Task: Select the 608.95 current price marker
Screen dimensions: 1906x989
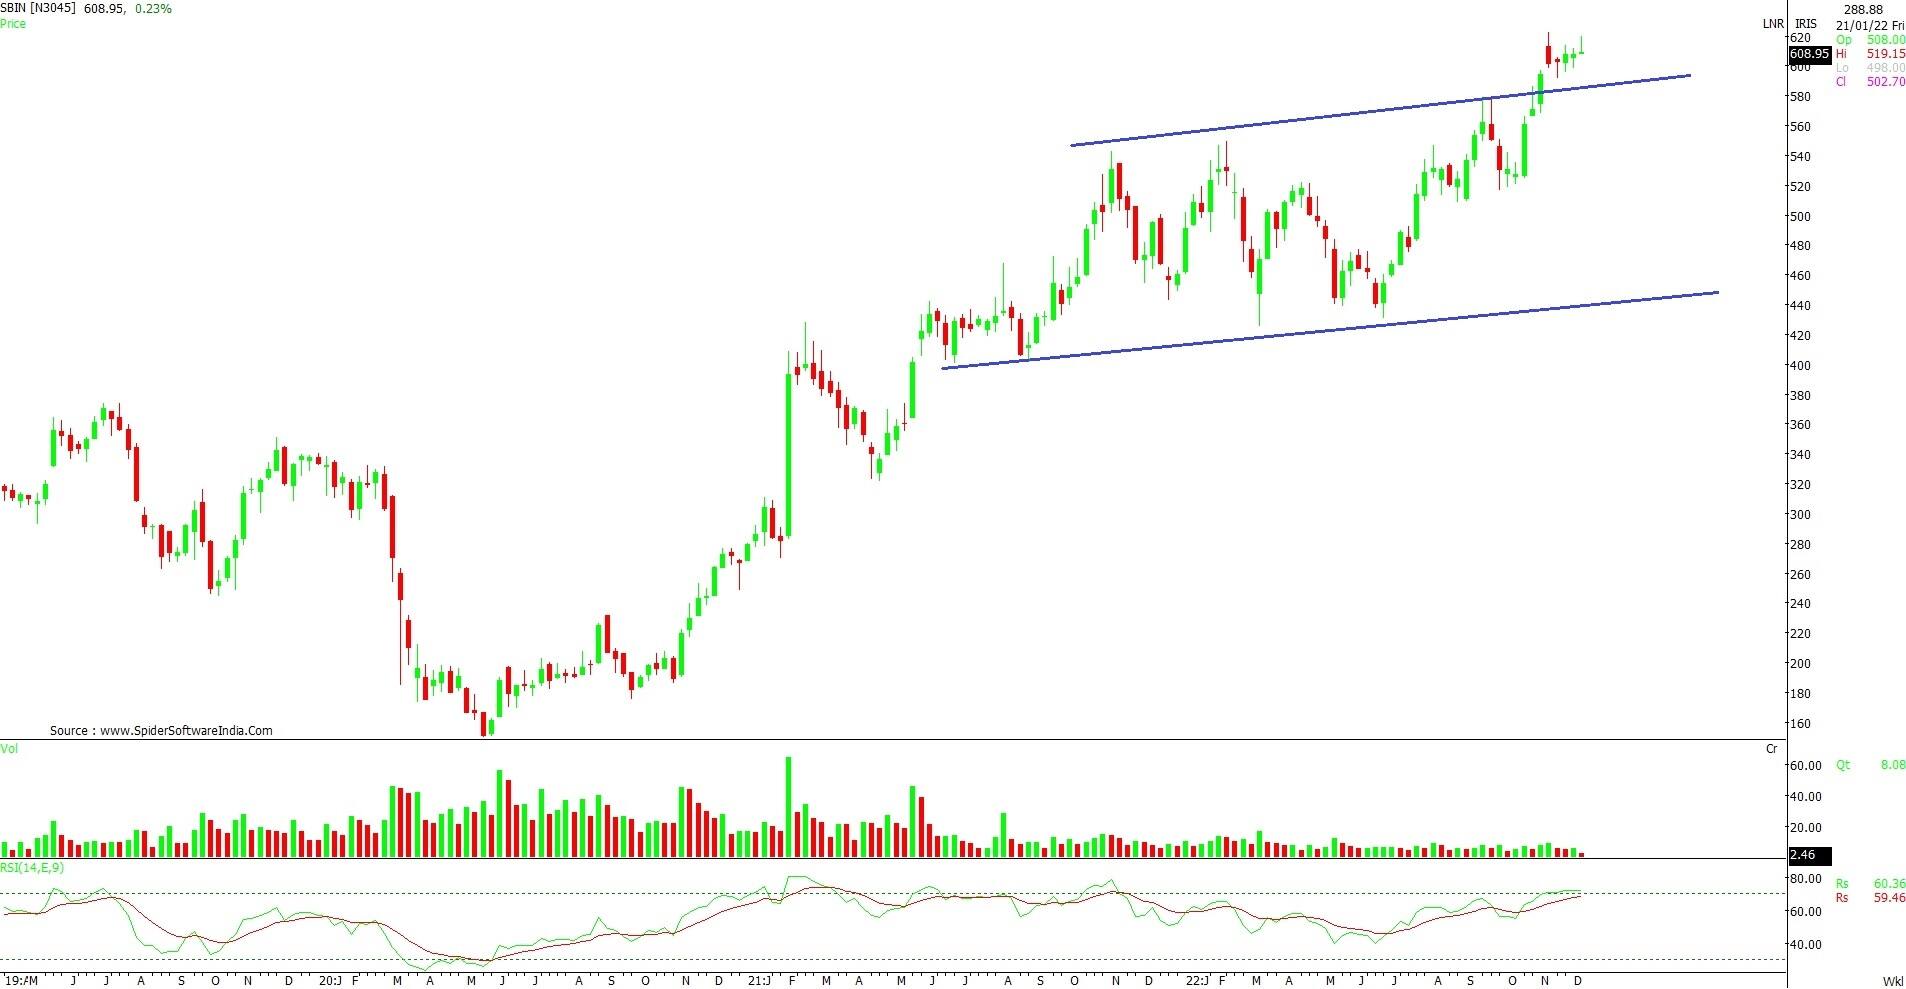Action: (x=1809, y=53)
